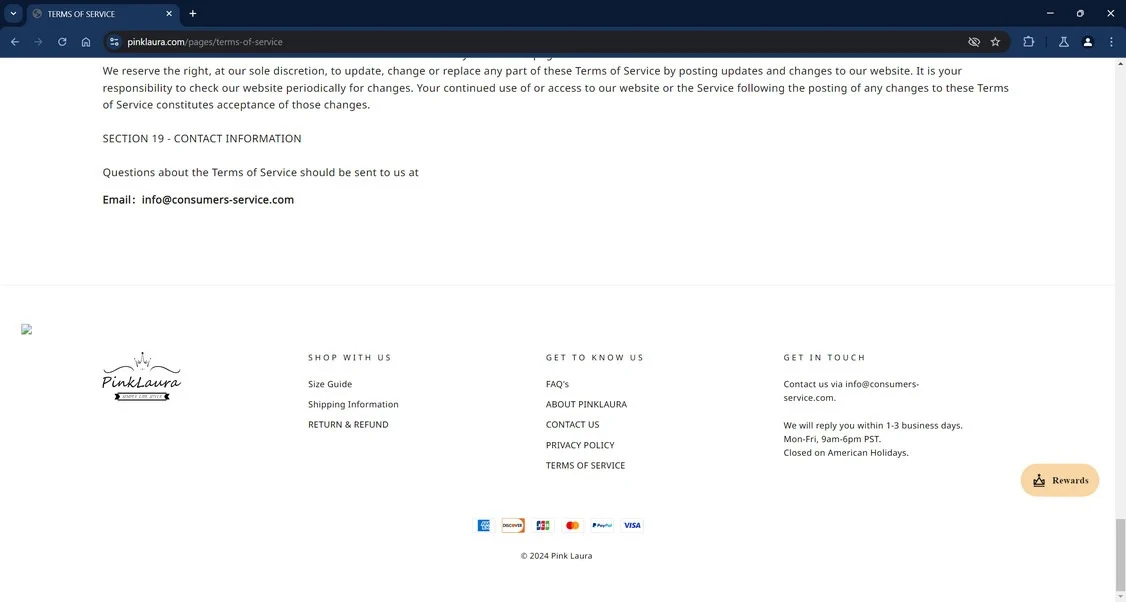Image resolution: width=1126 pixels, height=602 pixels.
Task: Click the Visa payment icon
Action: point(632,526)
